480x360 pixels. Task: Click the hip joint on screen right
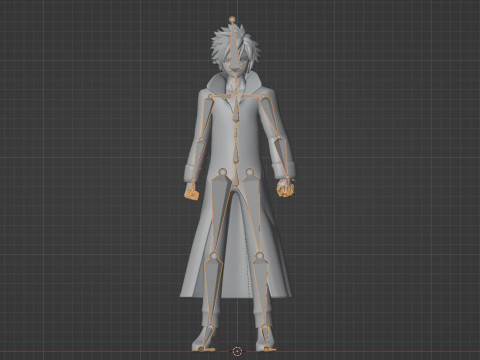(x=250, y=172)
